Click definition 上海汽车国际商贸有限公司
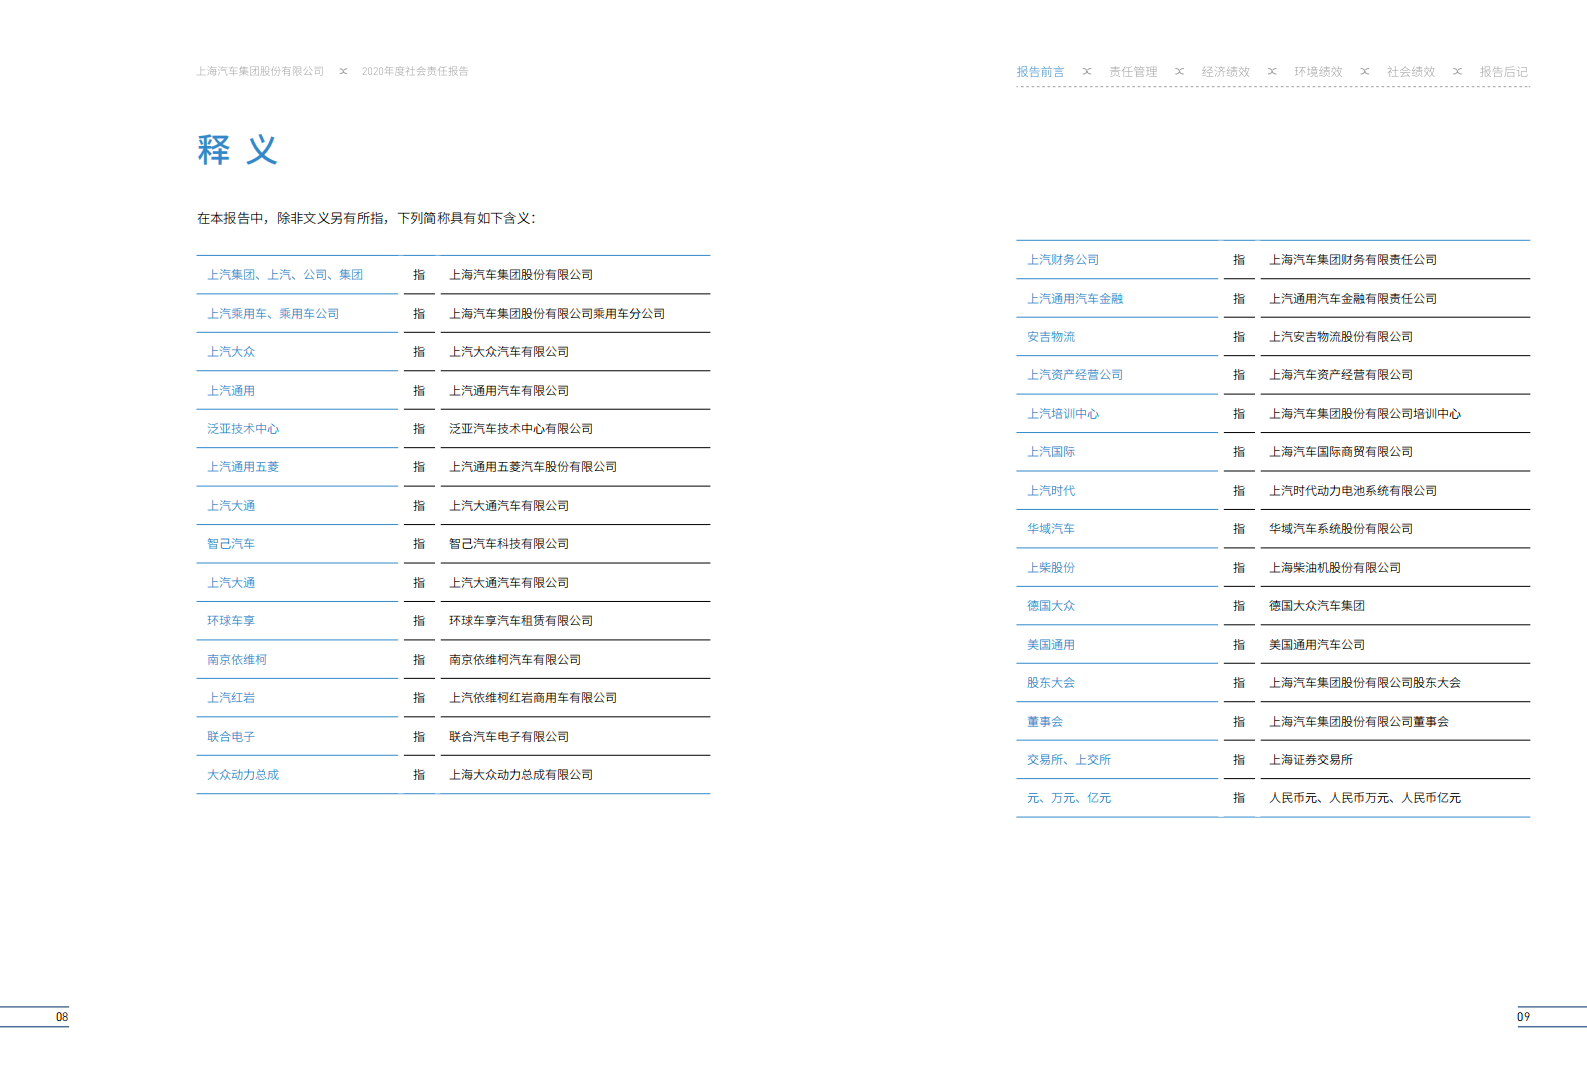This screenshot has width=1587, height=1077. 1341,452
